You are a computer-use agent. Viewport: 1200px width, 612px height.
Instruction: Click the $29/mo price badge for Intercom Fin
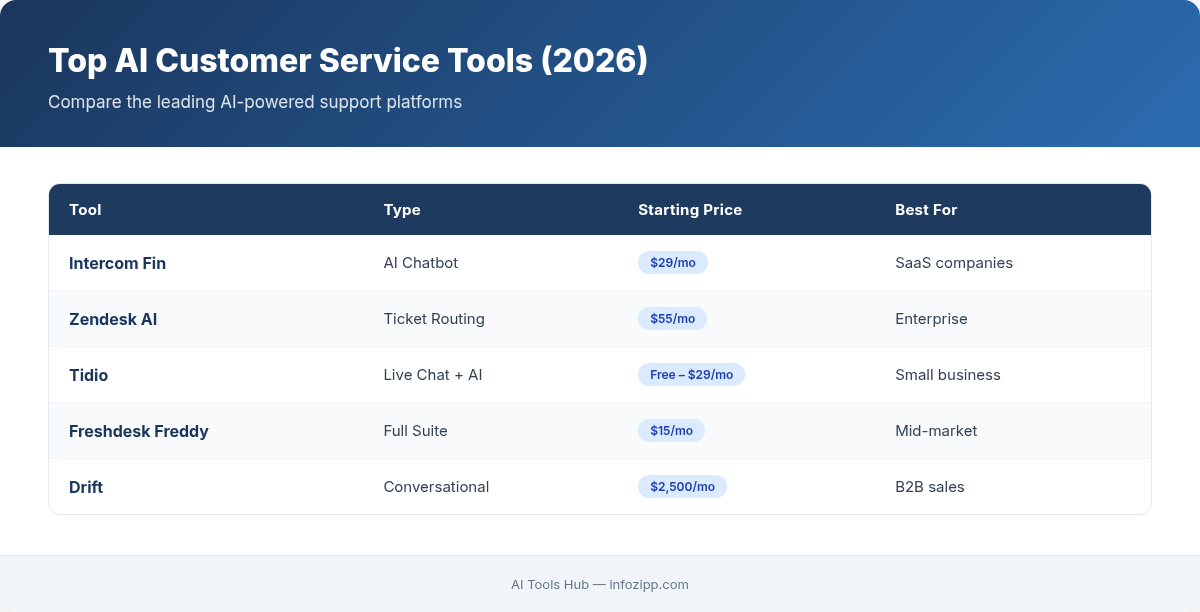(x=672, y=262)
